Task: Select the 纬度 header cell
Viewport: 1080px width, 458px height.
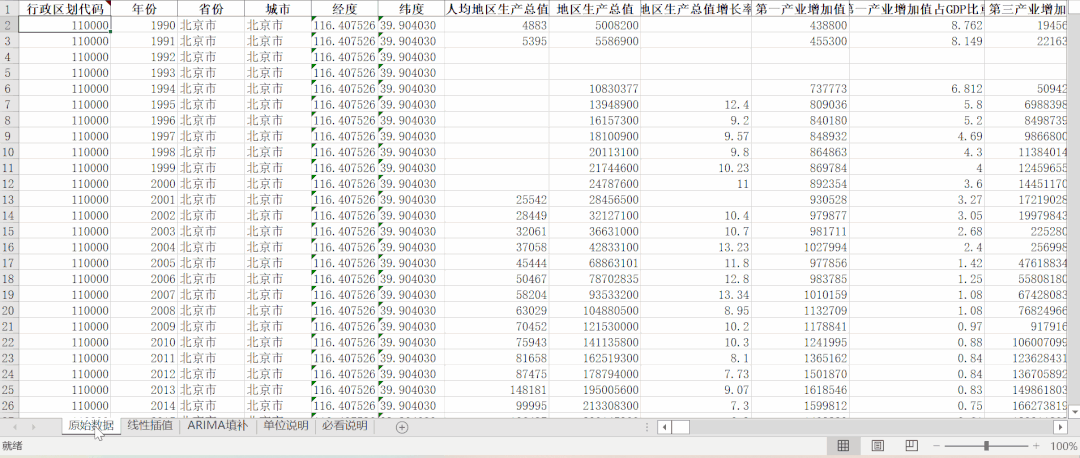Action: click(x=411, y=8)
